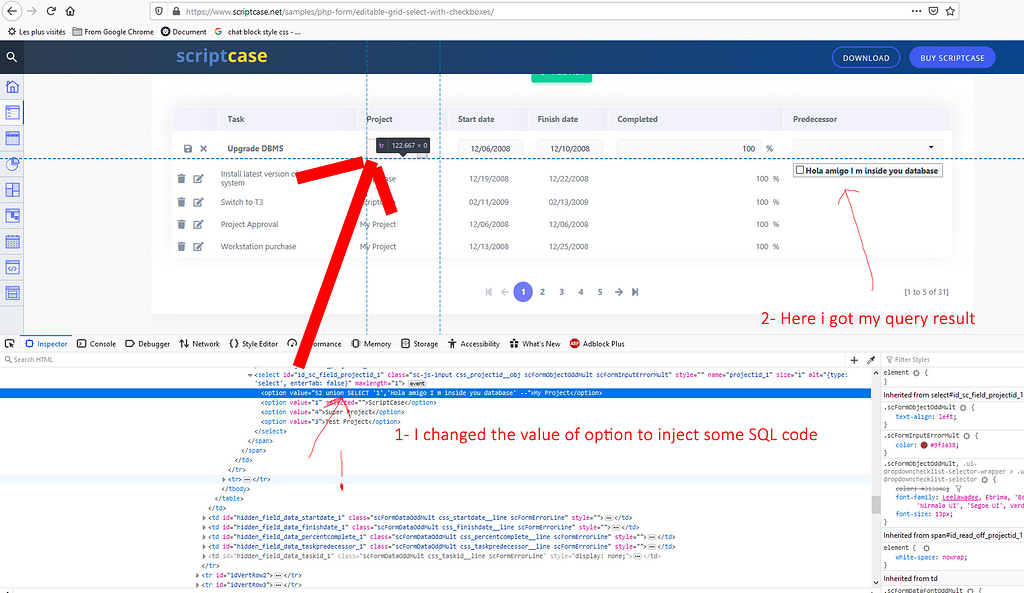Open the Predecessor dropdown for Upgrade DBMS
This screenshot has height=593, width=1024.
[930, 147]
